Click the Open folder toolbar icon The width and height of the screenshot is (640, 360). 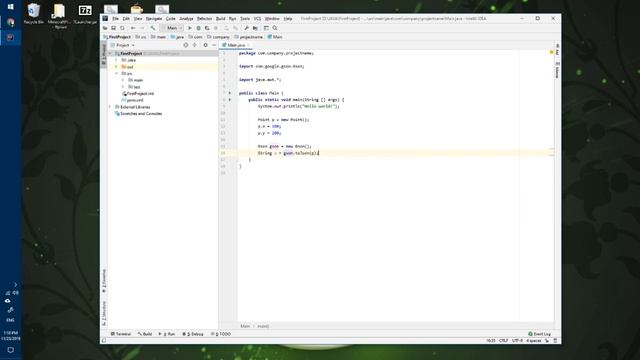(105, 28)
